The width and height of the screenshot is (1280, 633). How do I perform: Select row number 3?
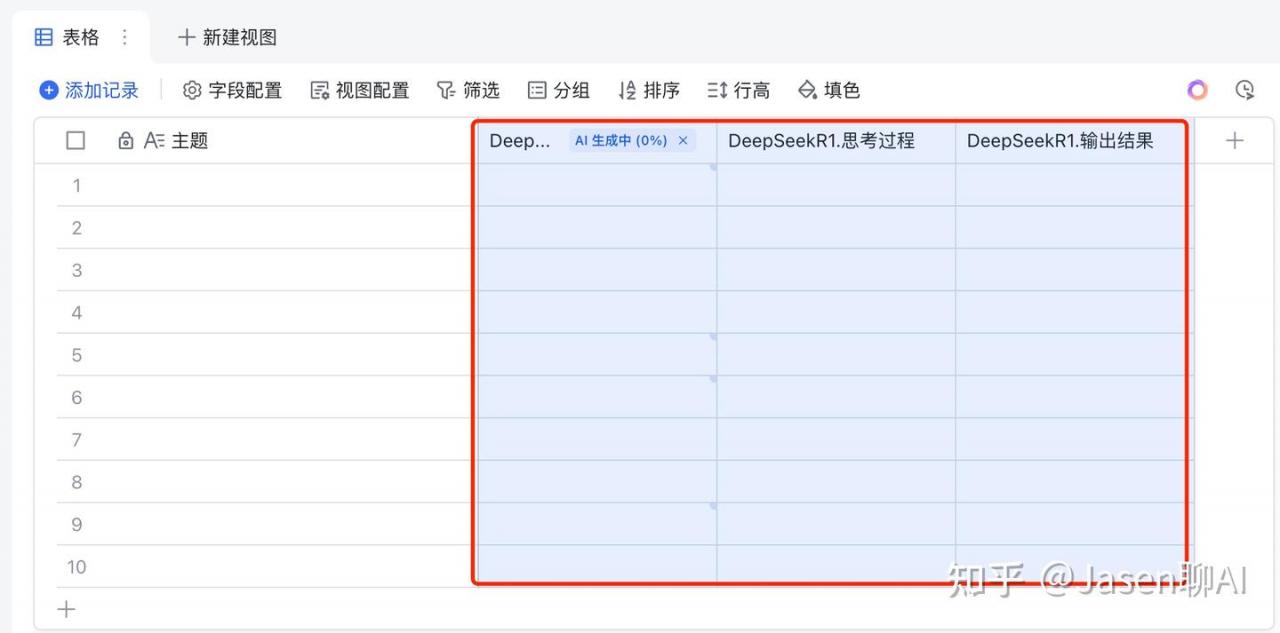pos(76,270)
